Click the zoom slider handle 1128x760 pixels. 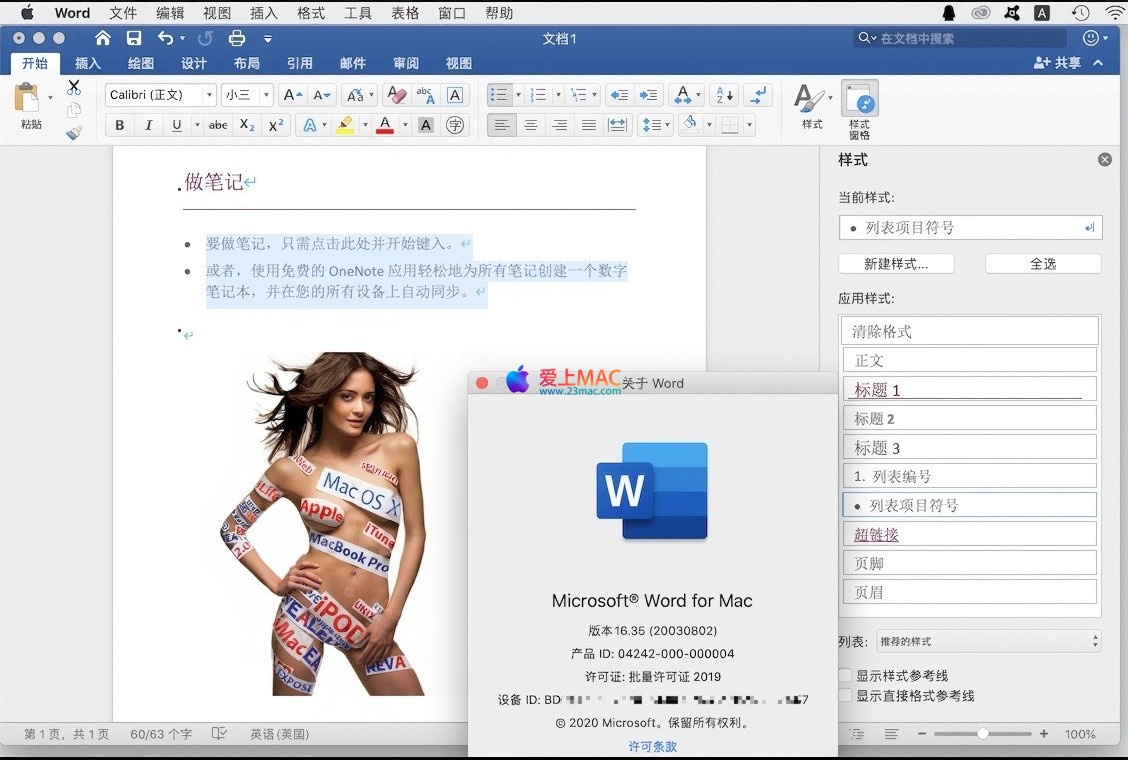coord(983,734)
